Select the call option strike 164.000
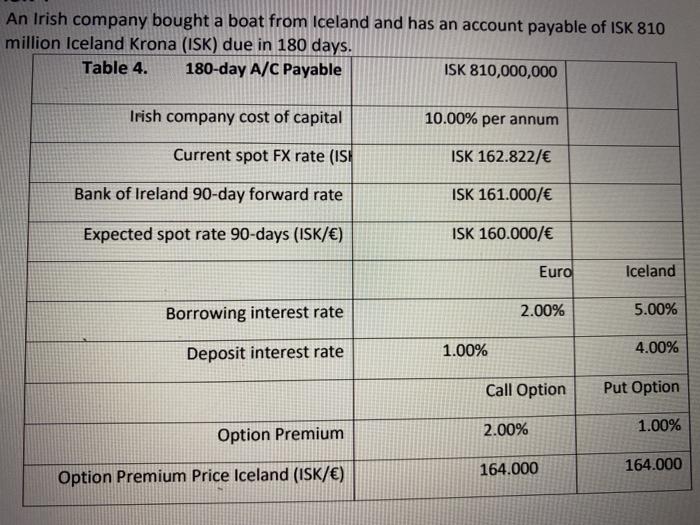Image resolution: width=700 pixels, height=525 pixels. point(509,469)
